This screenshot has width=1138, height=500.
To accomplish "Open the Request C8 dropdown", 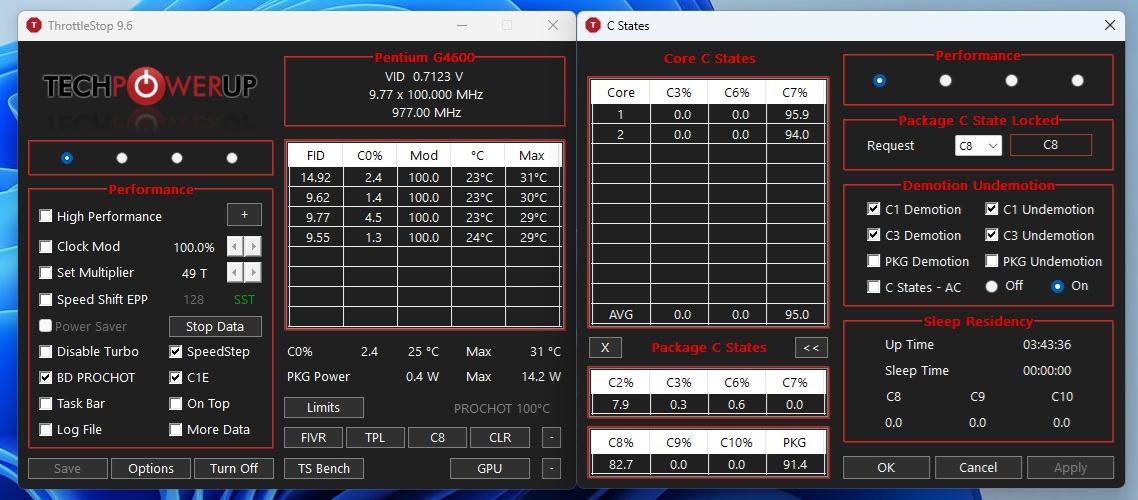I will click(x=978, y=145).
